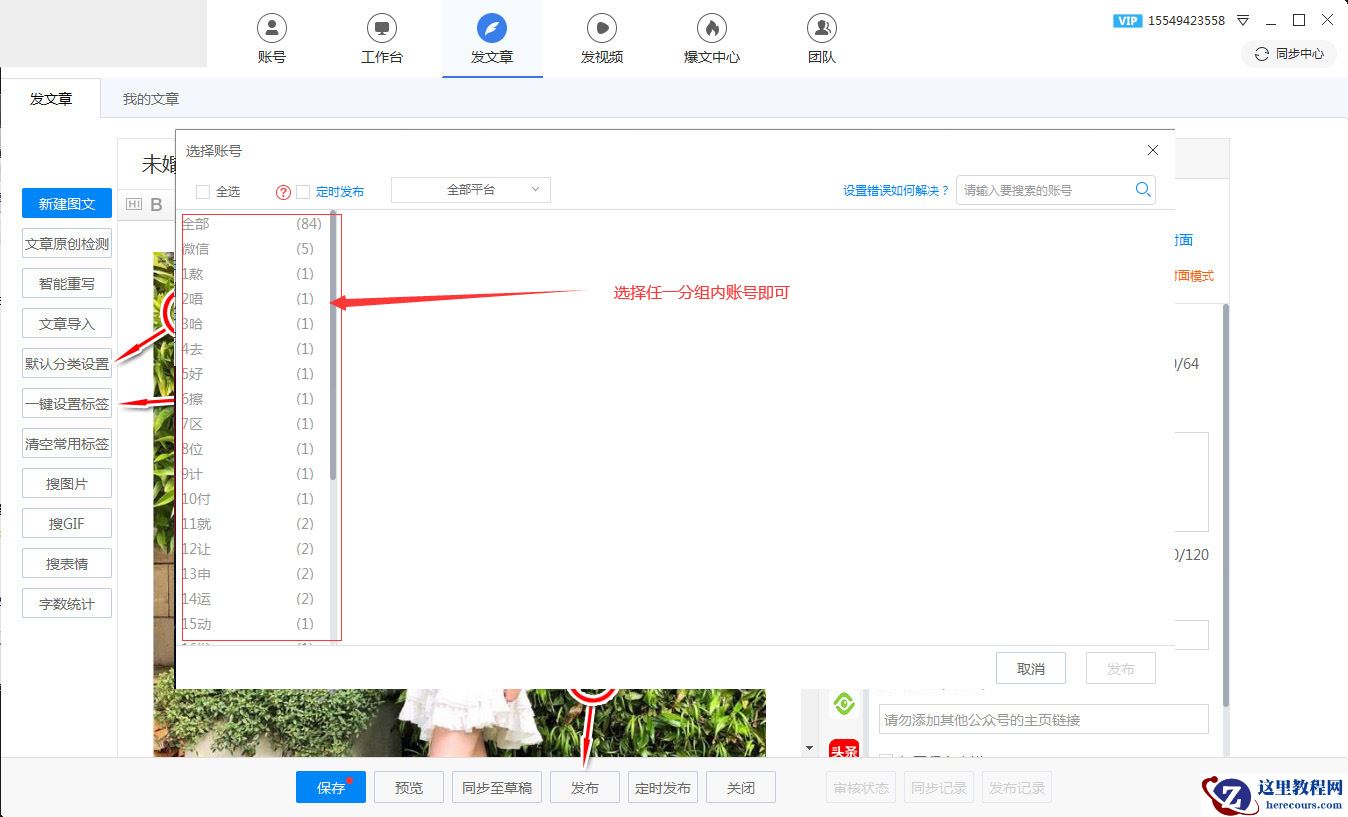Open the 爆文中心 section
The width and height of the screenshot is (1348, 817).
point(712,40)
